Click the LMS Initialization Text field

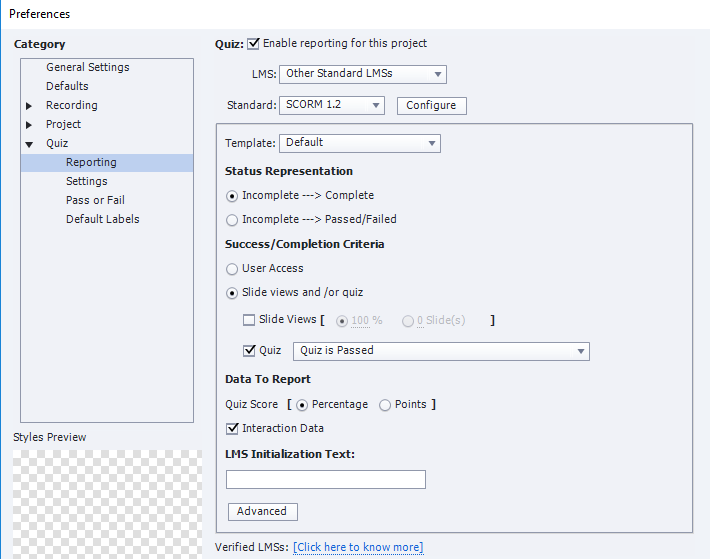tap(326, 479)
